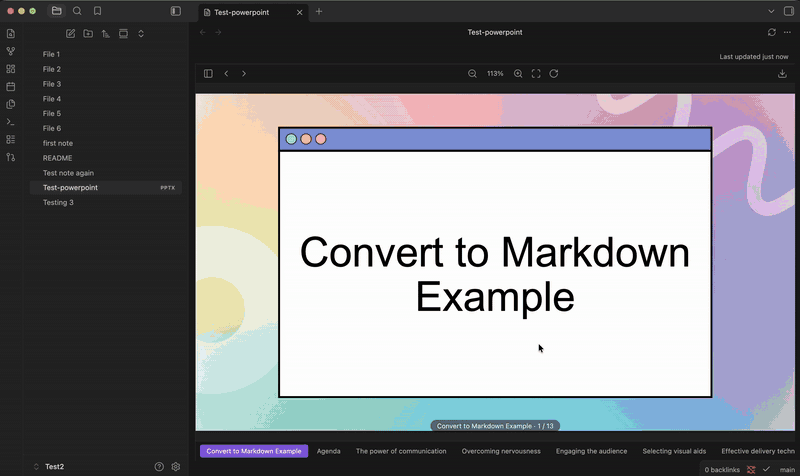Image resolution: width=800 pixels, height=476 pixels.
Task: Click the git branch ribbon icon
Action: coord(11,157)
